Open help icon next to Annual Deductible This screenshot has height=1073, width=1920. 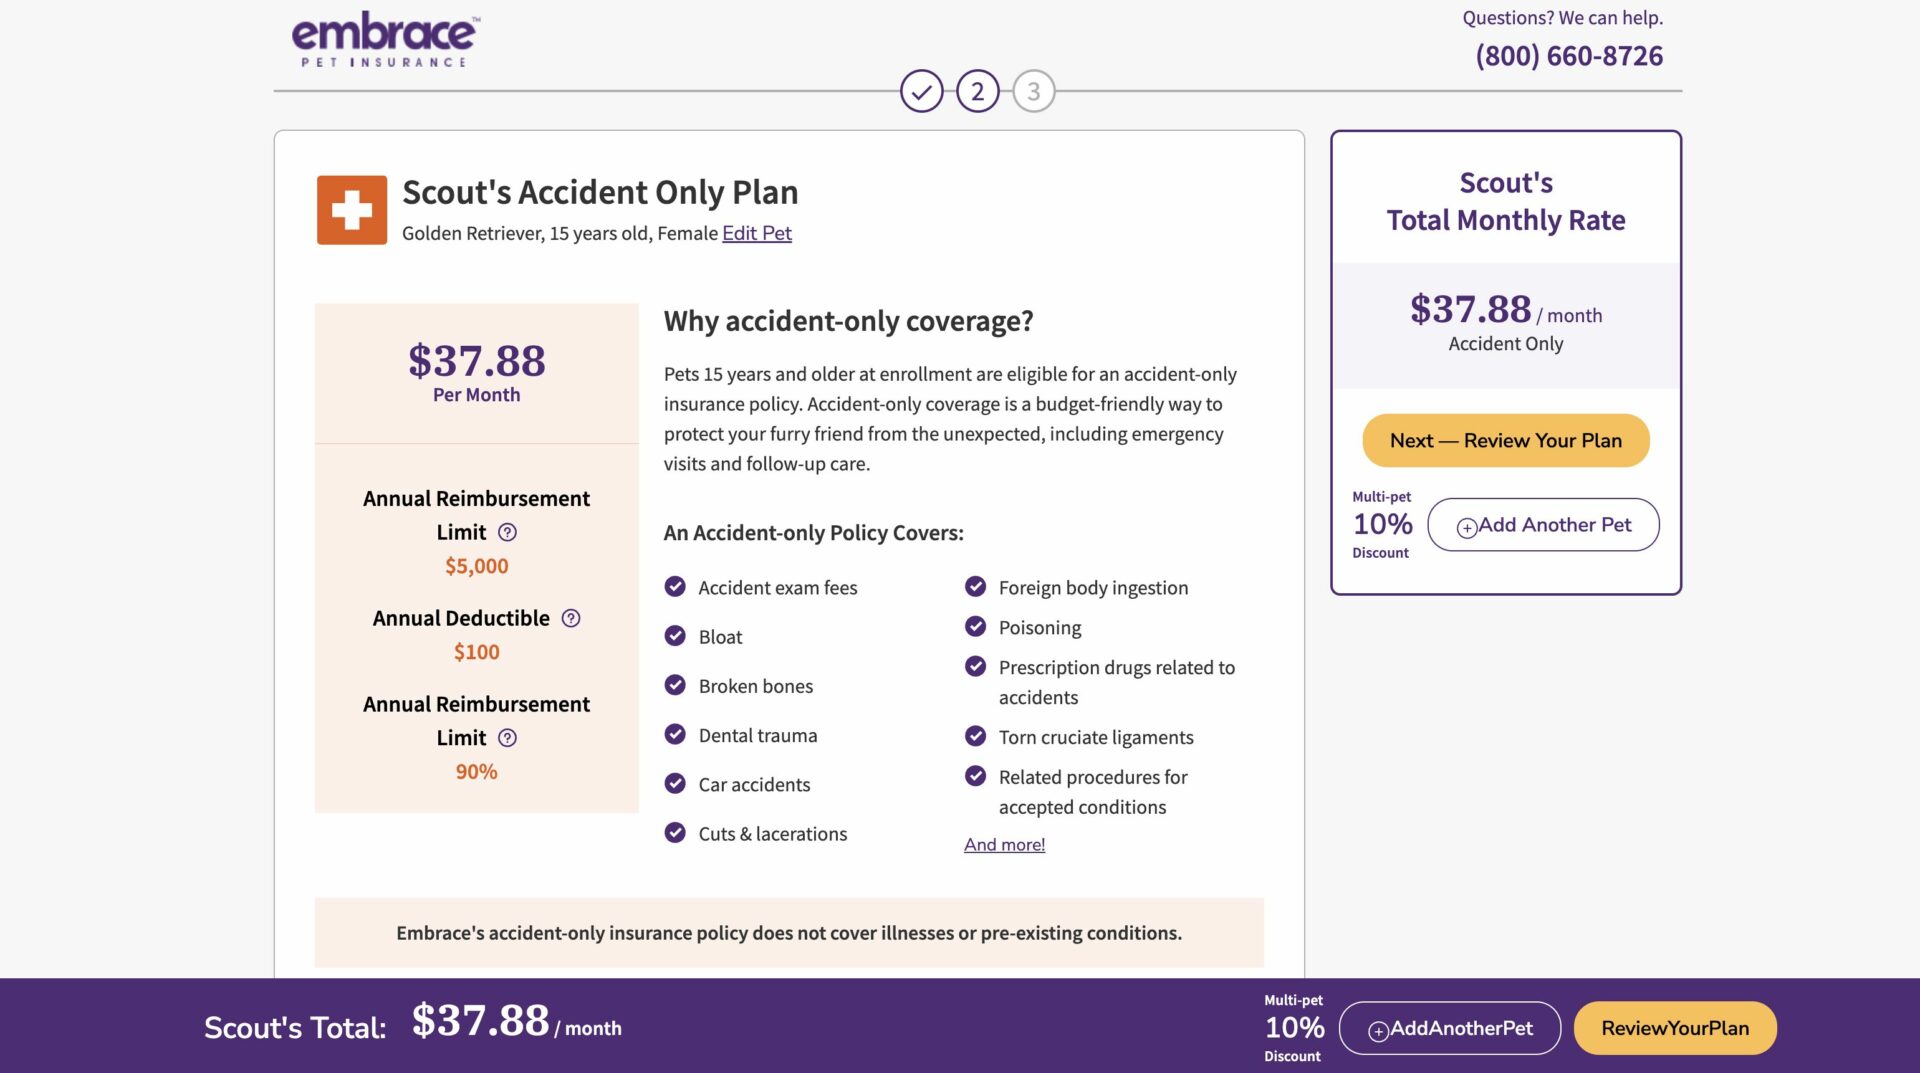tap(571, 618)
